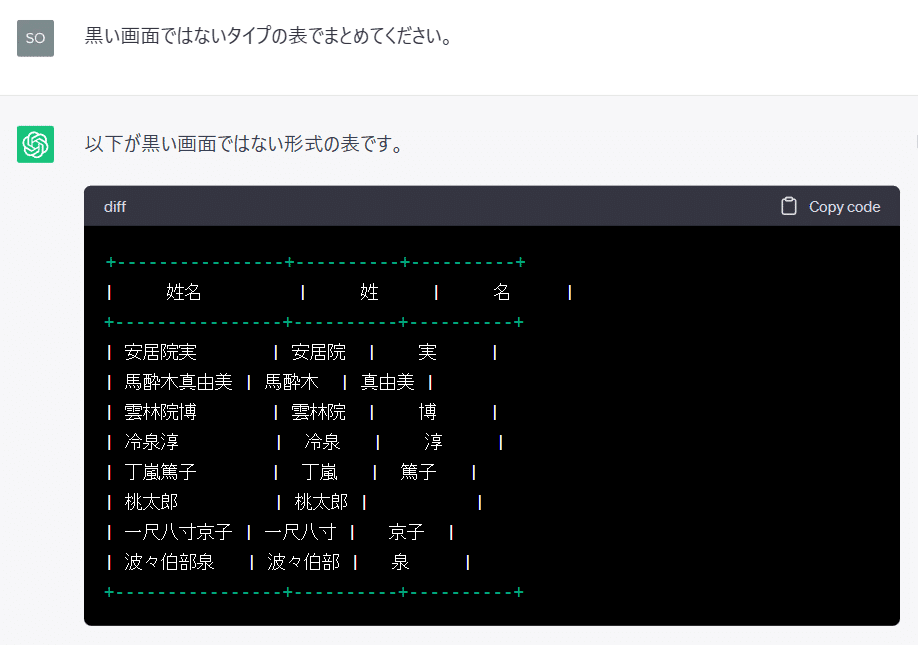Click the surname cell 冷泉

322,442
